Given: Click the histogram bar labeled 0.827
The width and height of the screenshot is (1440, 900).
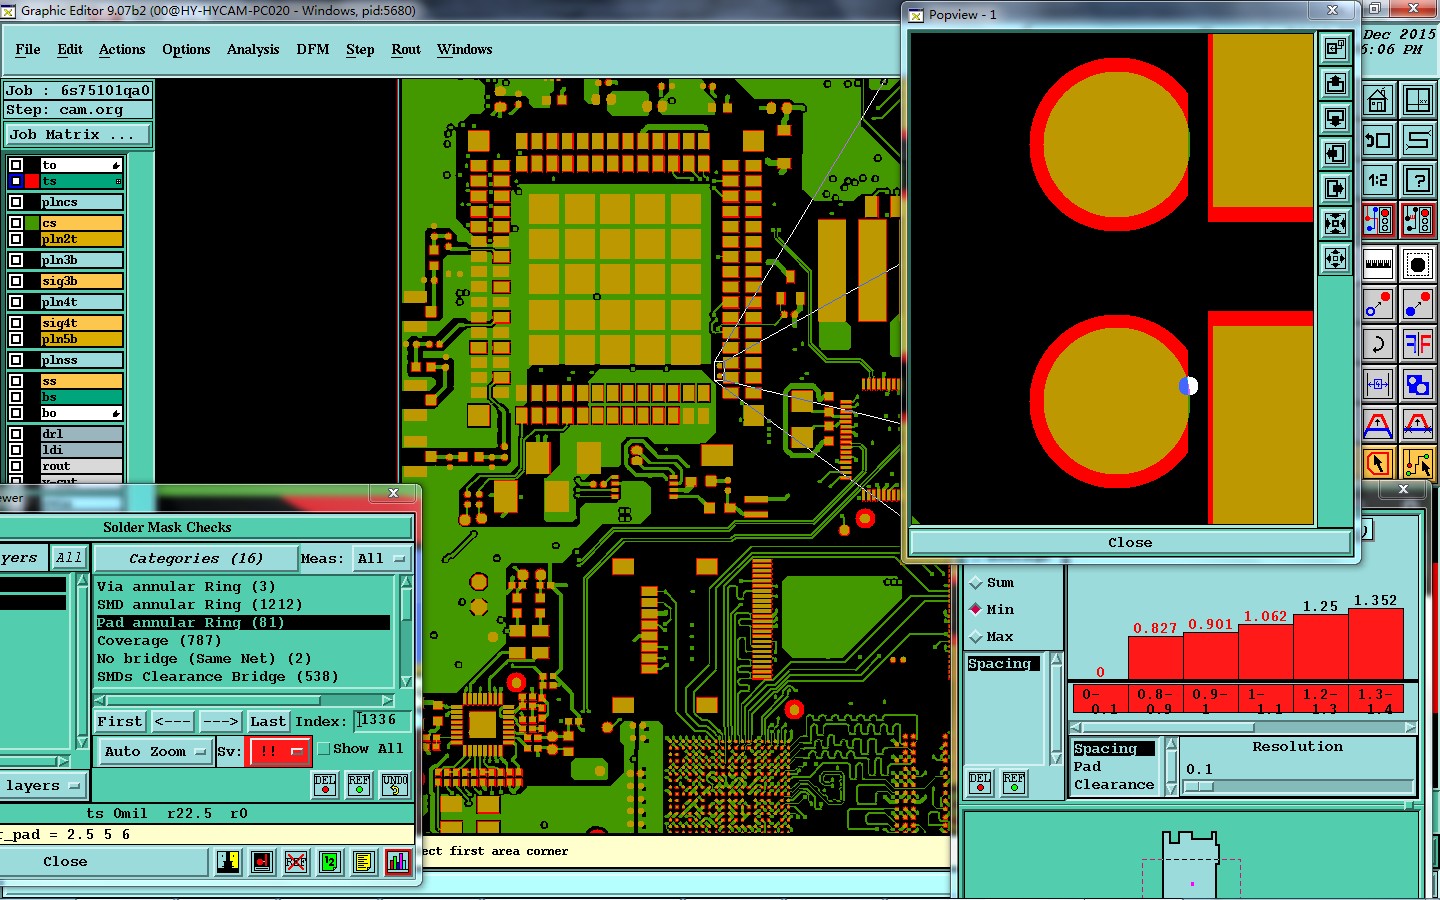Looking at the screenshot, I should tap(1156, 659).
